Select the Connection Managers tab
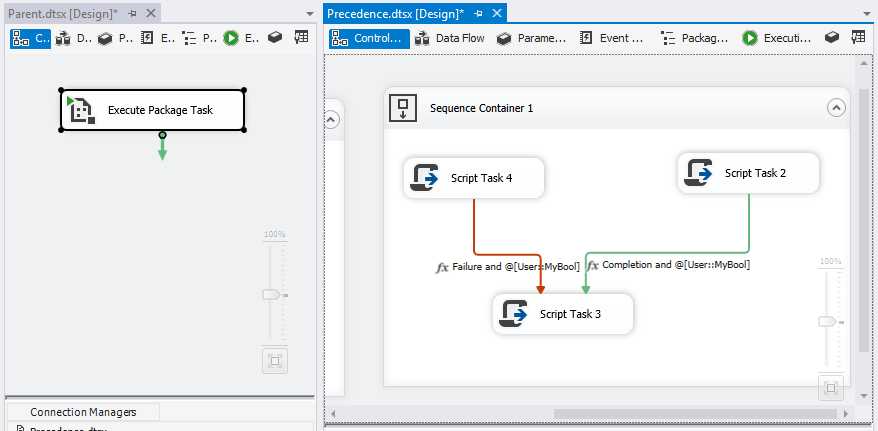This screenshot has height=431, width=878. click(x=83, y=412)
